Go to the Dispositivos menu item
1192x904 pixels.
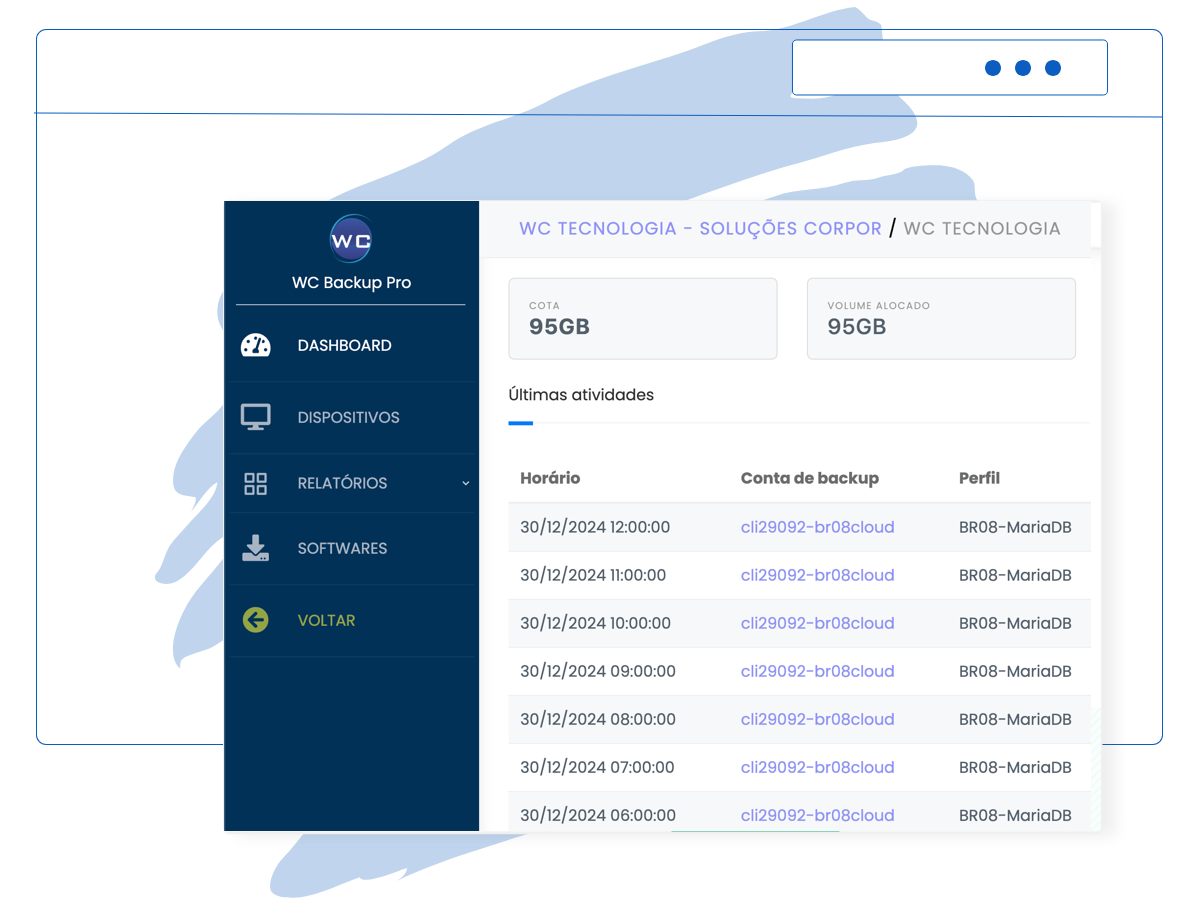[x=348, y=418]
